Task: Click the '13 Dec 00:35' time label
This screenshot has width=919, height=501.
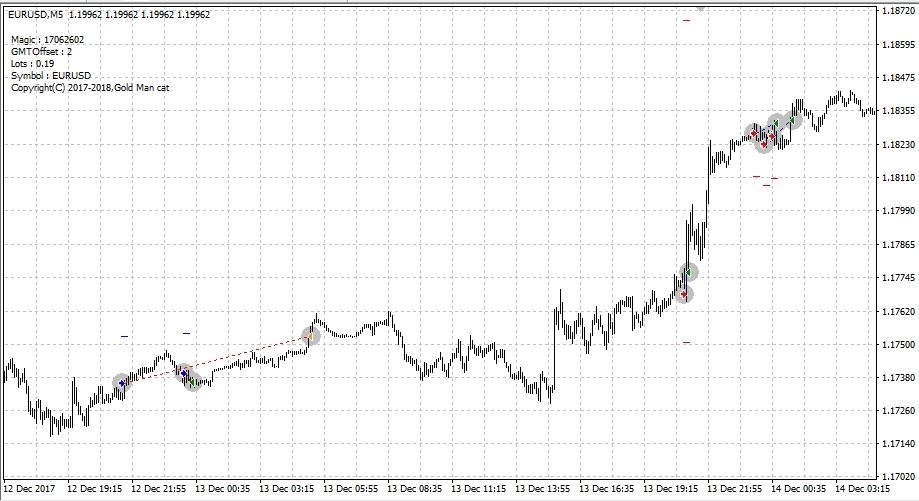Action: pyautogui.click(x=223, y=489)
